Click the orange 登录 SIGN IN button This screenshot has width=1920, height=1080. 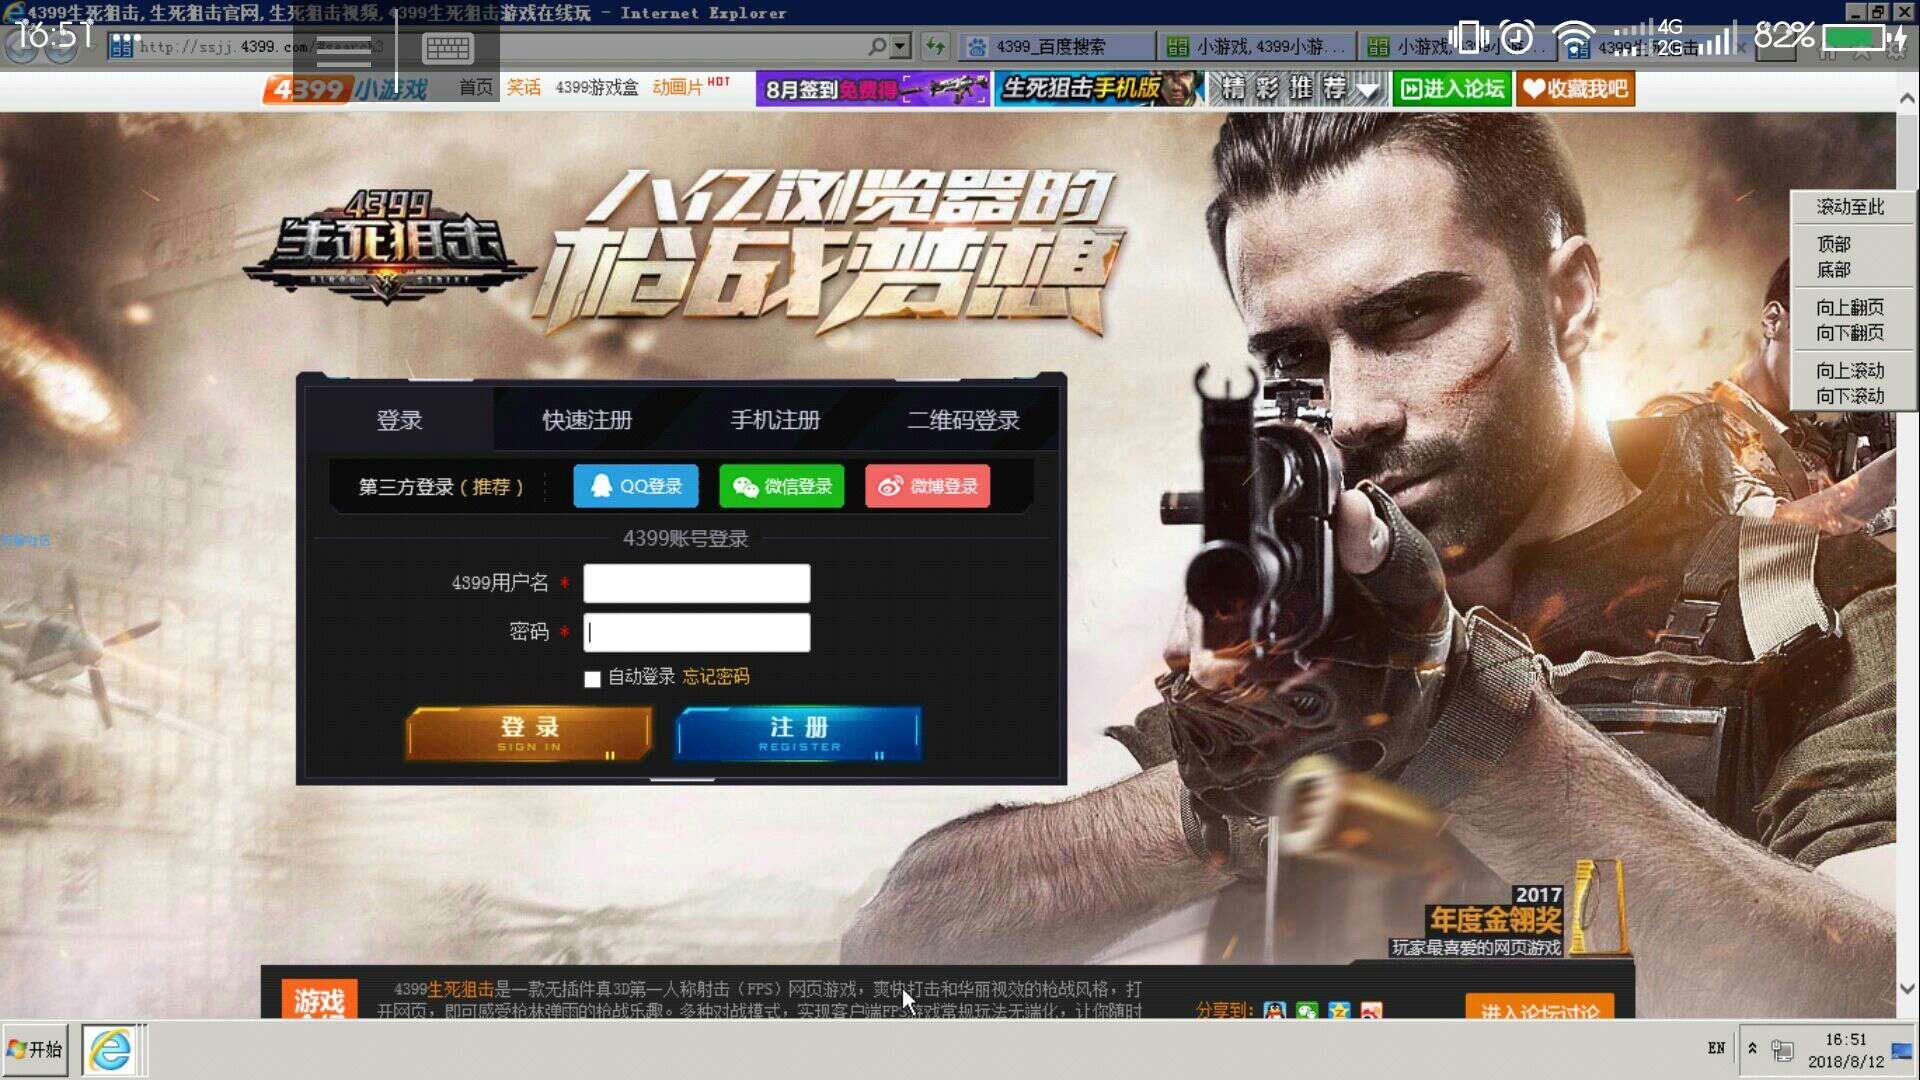click(x=529, y=734)
